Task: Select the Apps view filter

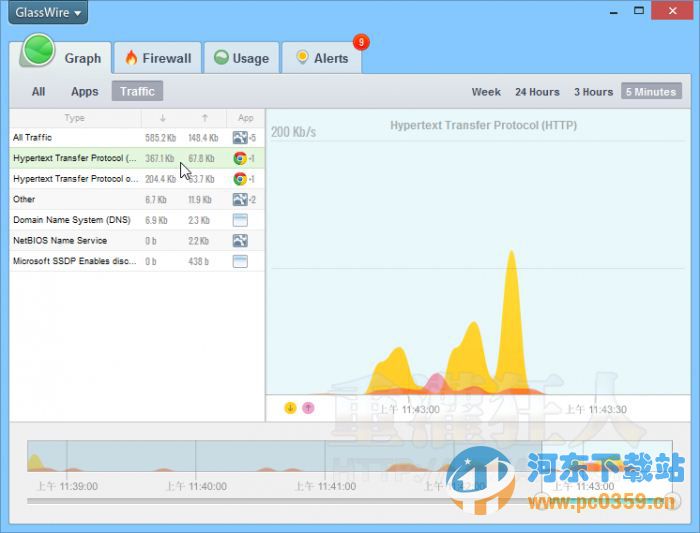Action: [85, 92]
